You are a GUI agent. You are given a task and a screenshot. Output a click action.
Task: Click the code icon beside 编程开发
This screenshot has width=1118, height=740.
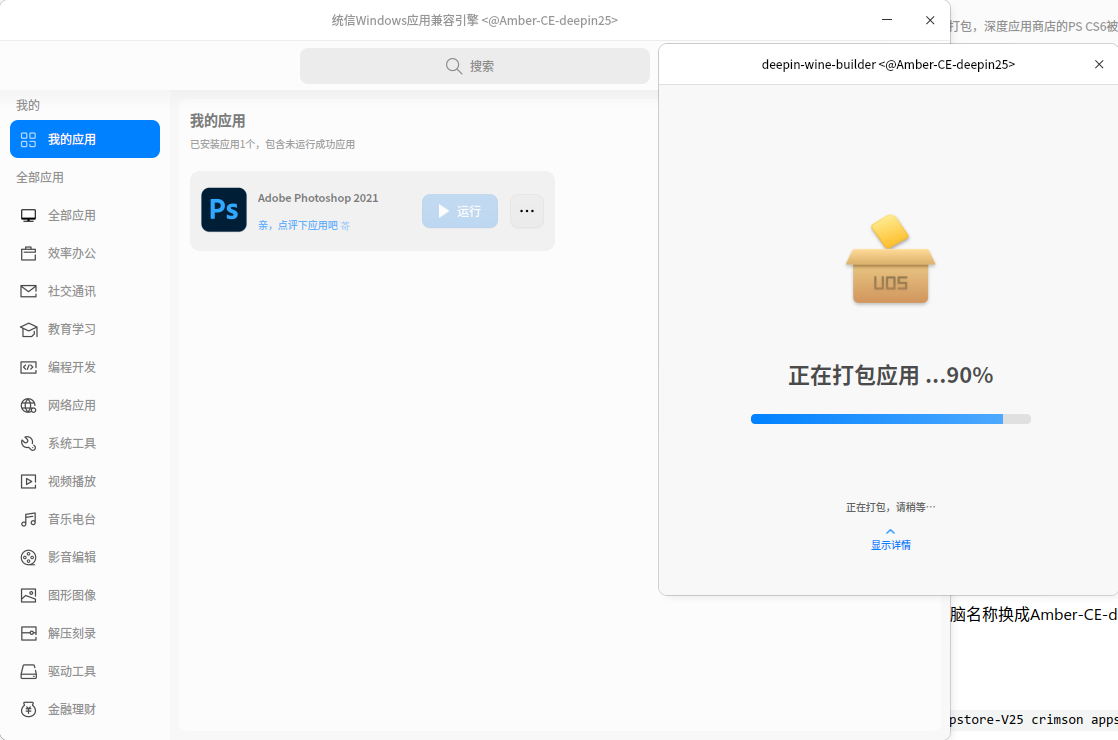[x=29, y=367]
